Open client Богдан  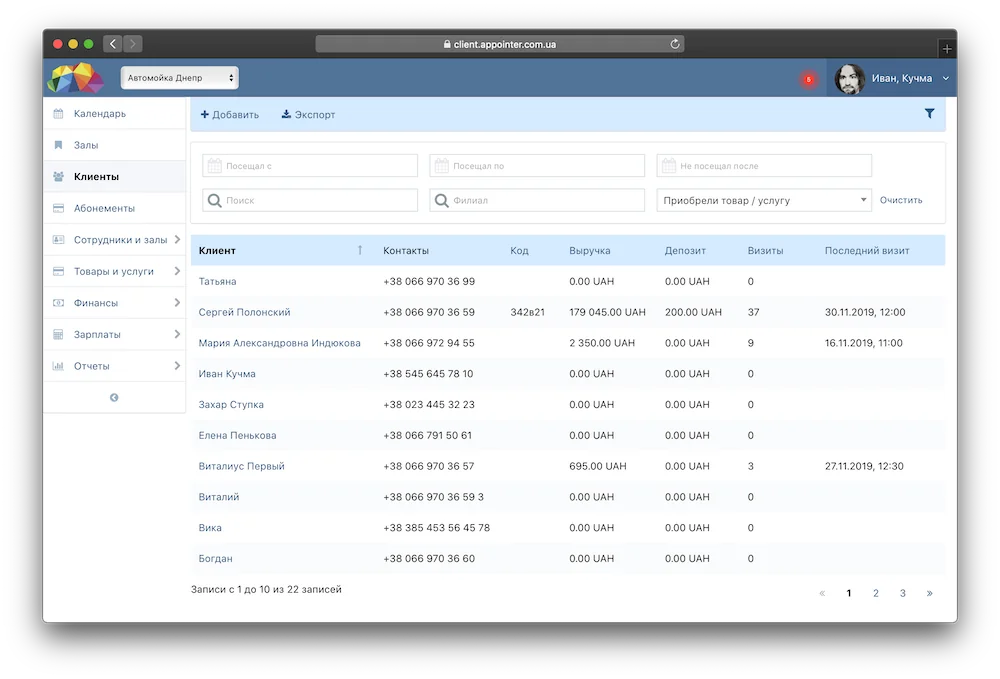coord(216,559)
